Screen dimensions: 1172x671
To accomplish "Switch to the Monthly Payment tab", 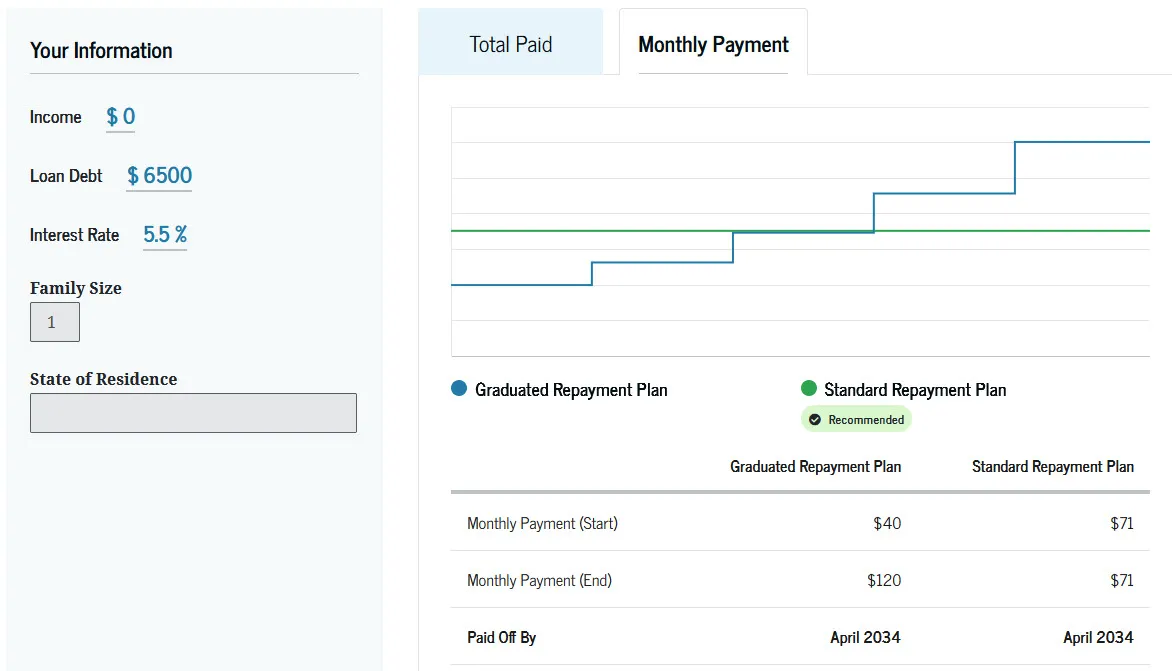I will point(712,44).
